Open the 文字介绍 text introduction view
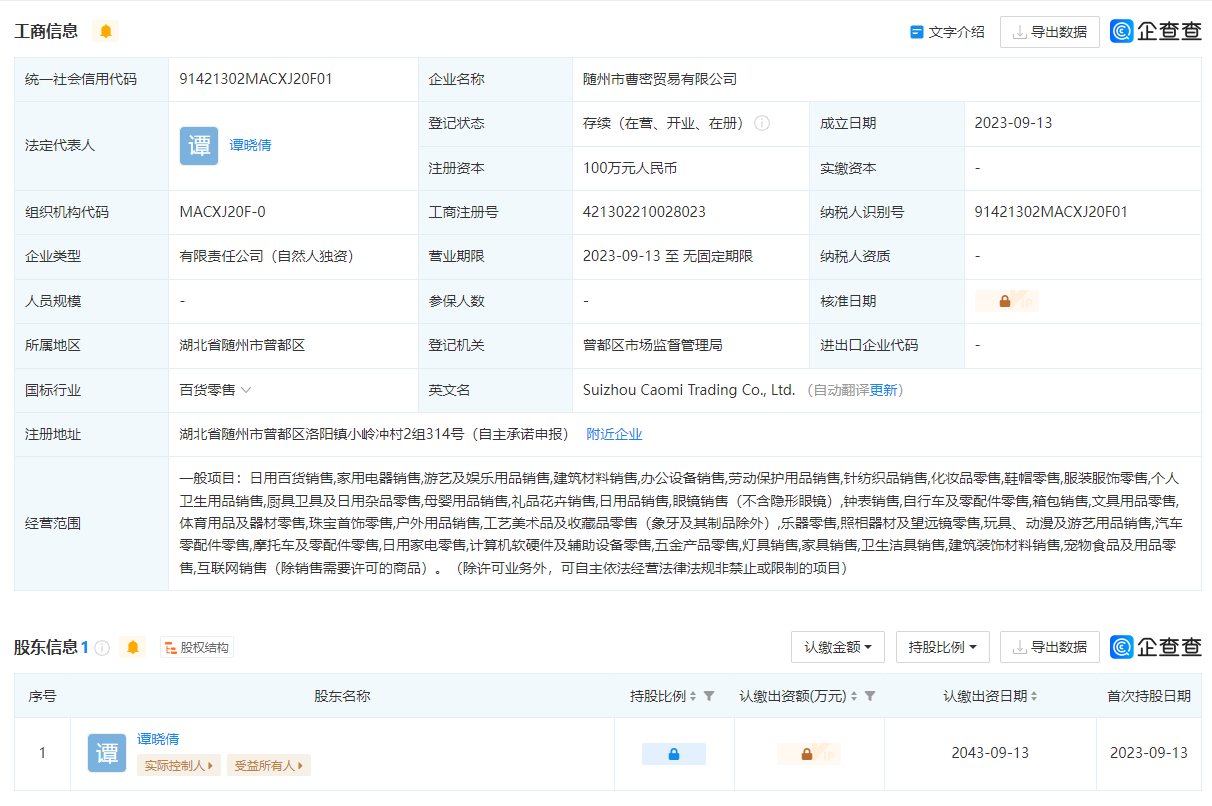 (x=946, y=32)
